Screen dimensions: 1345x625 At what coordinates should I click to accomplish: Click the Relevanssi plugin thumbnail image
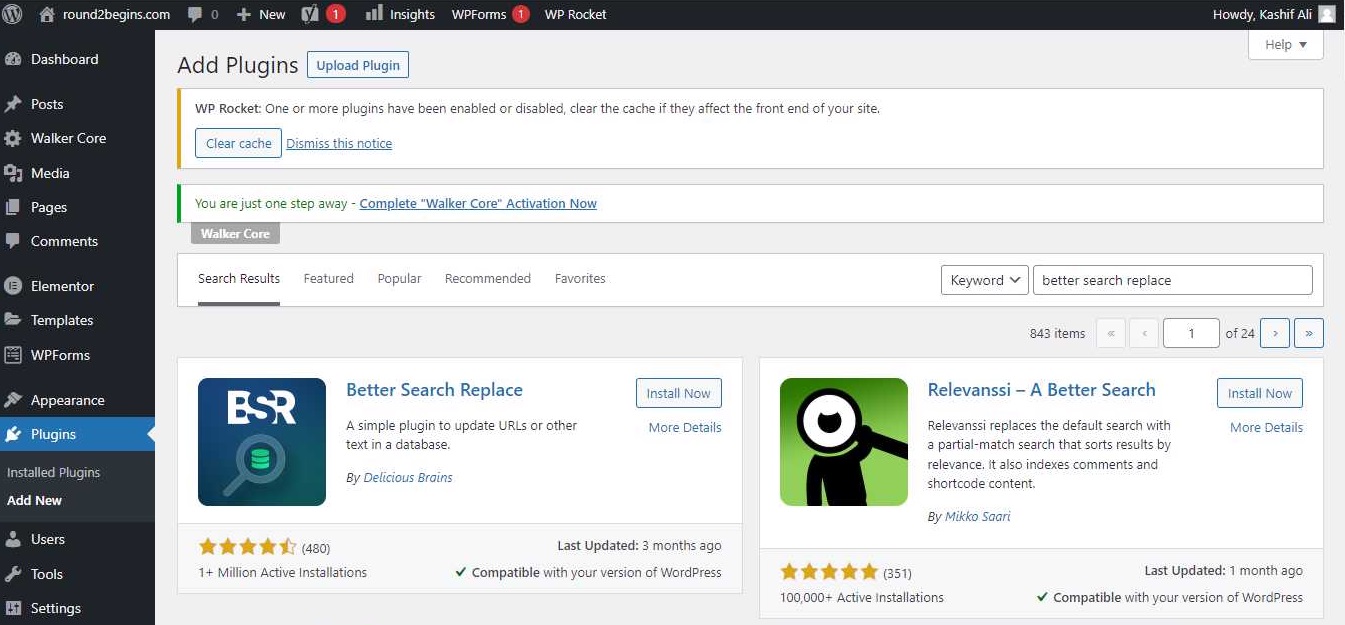pyautogui.click(x=844, y=442)
